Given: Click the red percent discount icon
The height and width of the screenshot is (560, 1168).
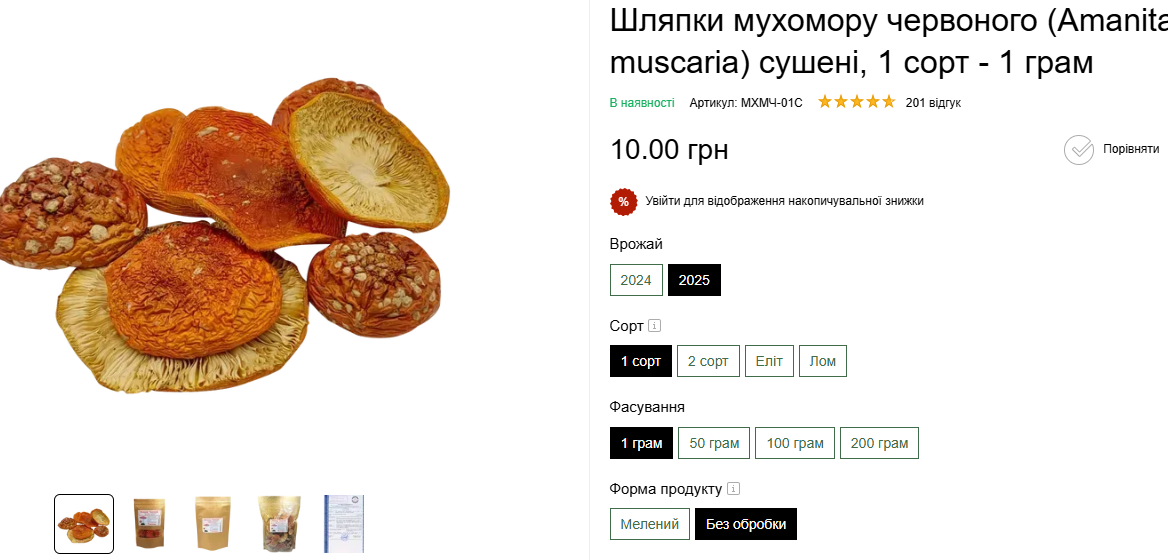Looking at the screenshot, I should (624, 201).
